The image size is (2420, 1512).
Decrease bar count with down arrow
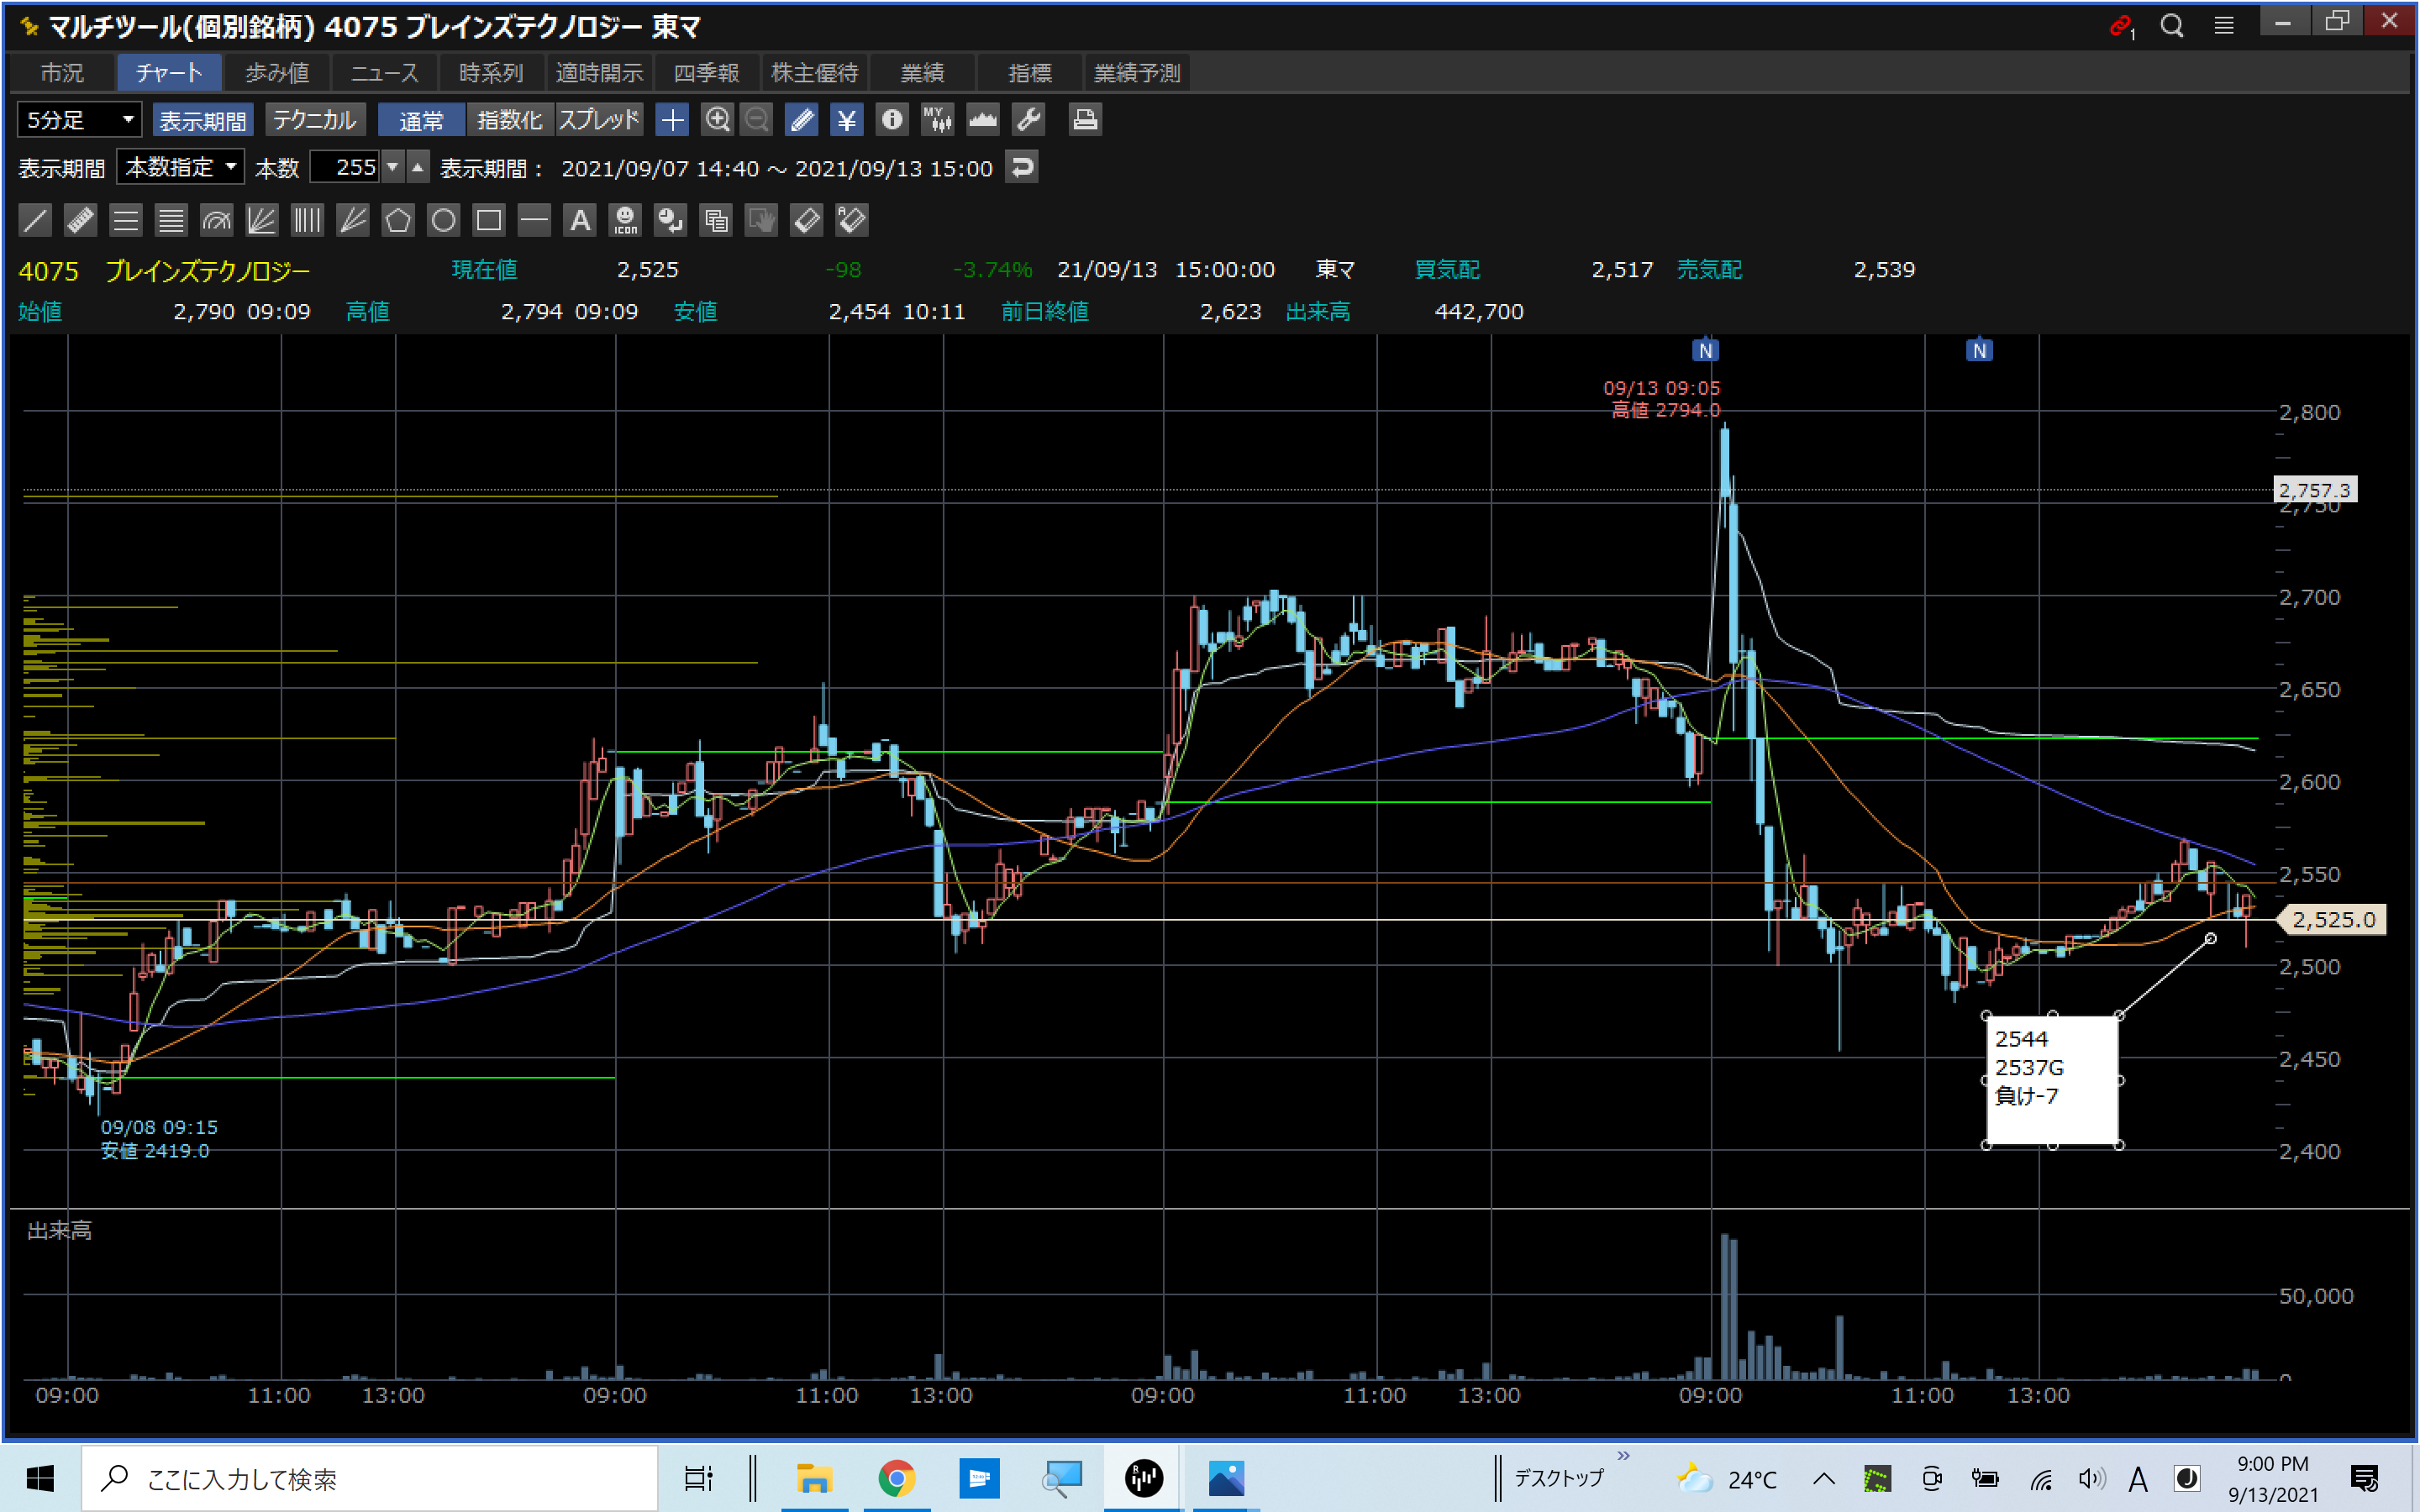pos(393,167)
